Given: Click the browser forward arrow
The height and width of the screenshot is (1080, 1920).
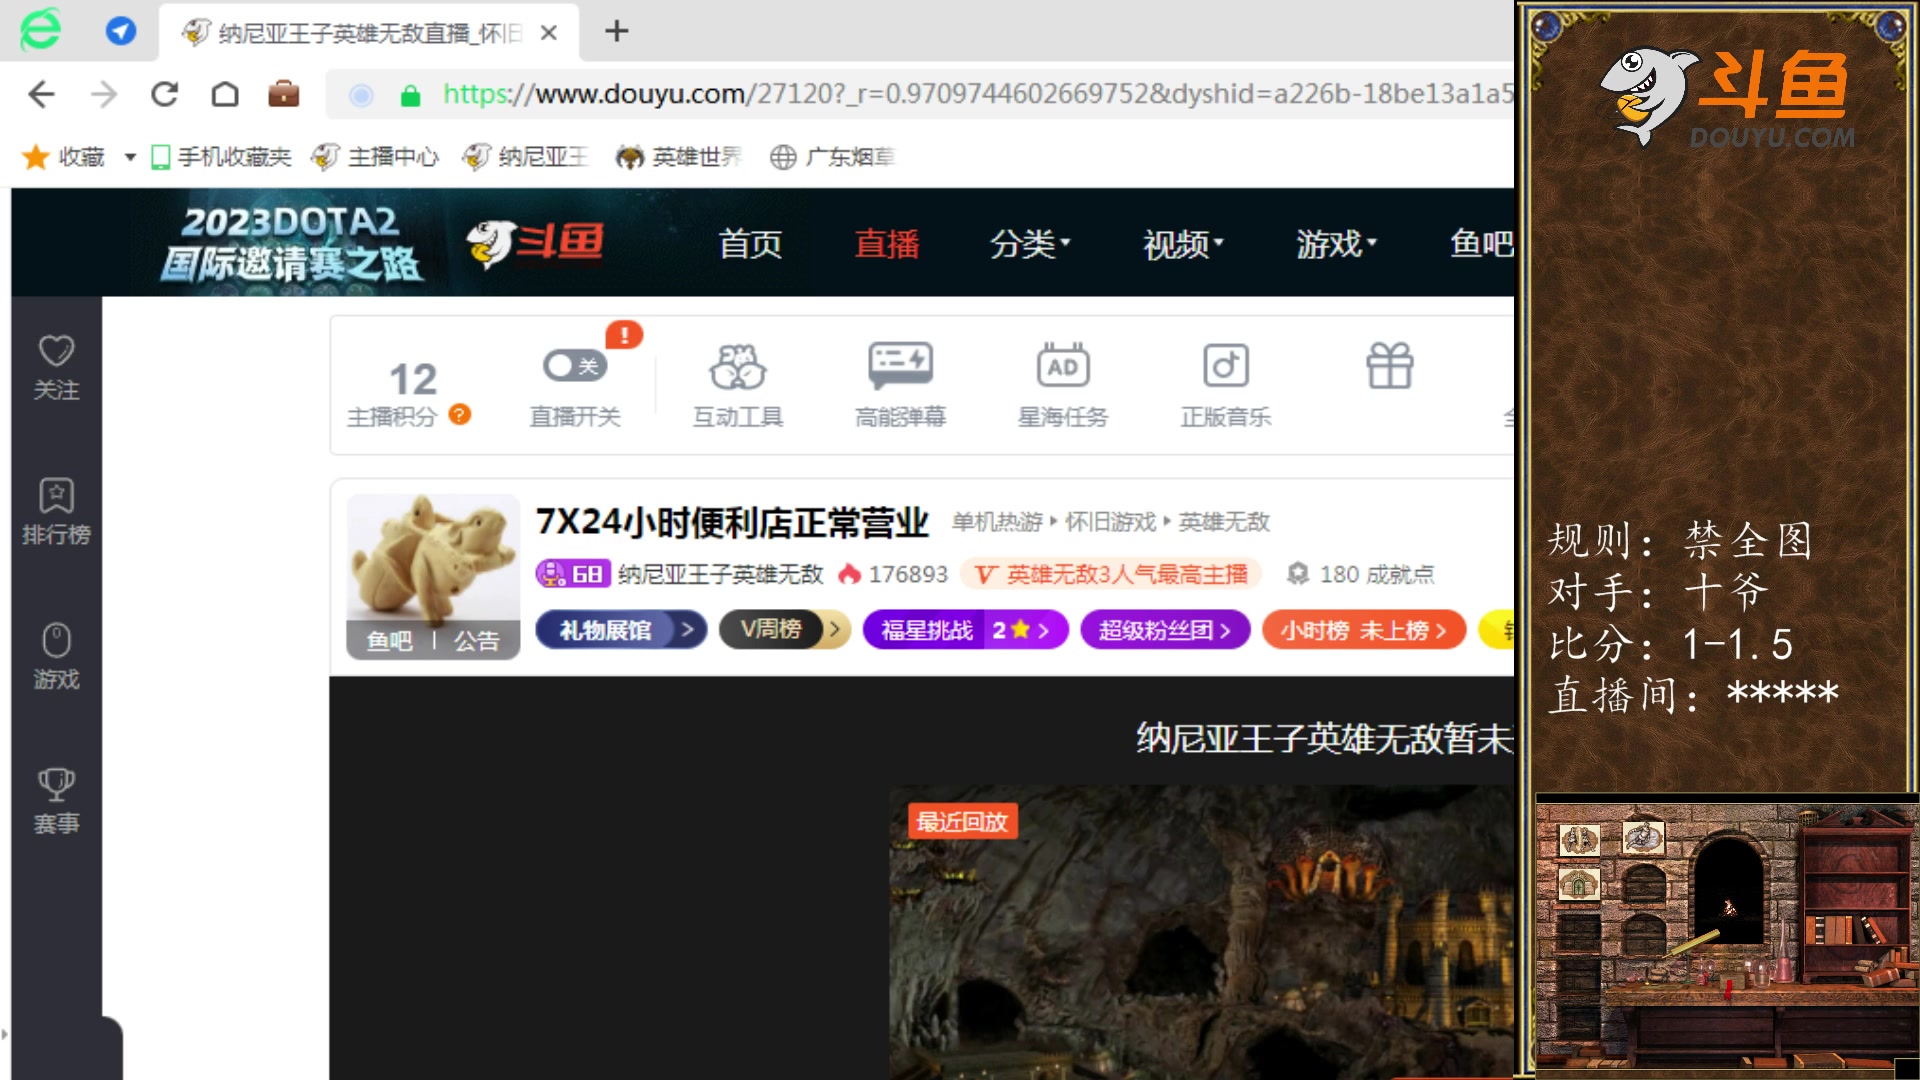Looking at the screenshot, I should 104,94.
